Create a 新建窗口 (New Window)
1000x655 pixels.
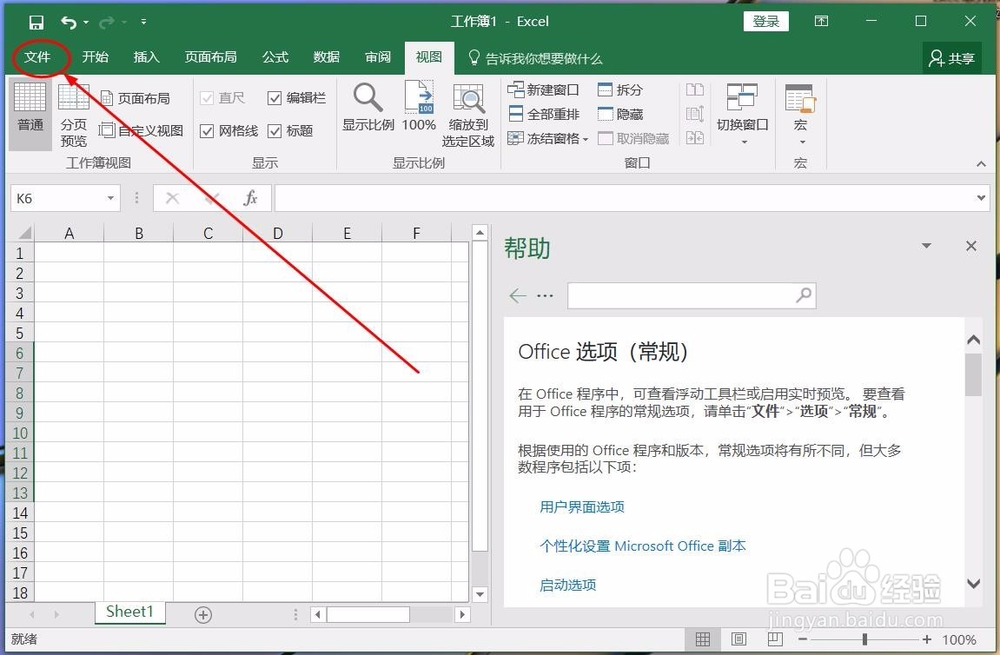point(543,89)
